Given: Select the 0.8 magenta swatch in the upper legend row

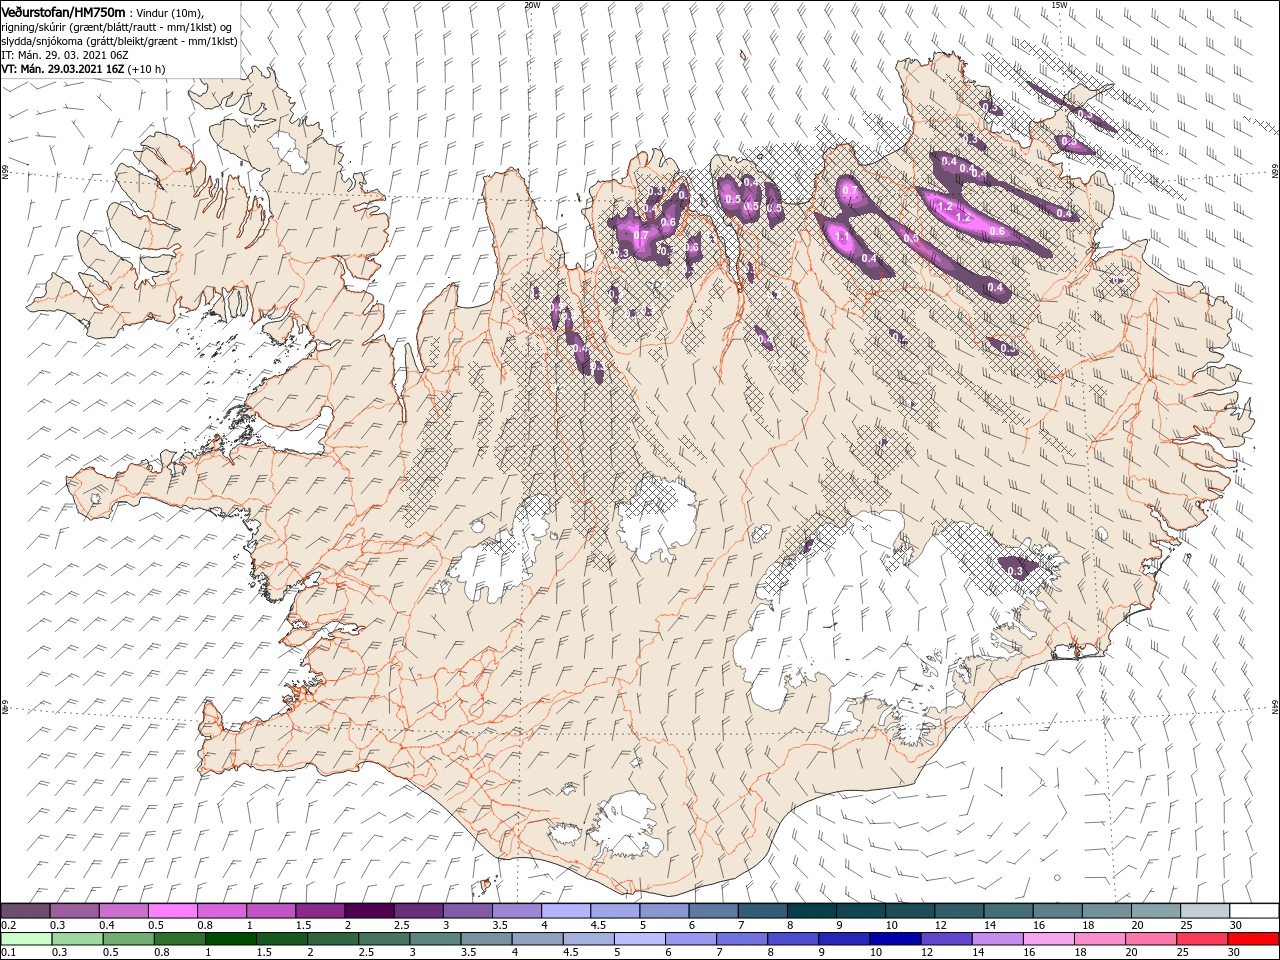Looking at the screenshot, I should tap(221, 911).
